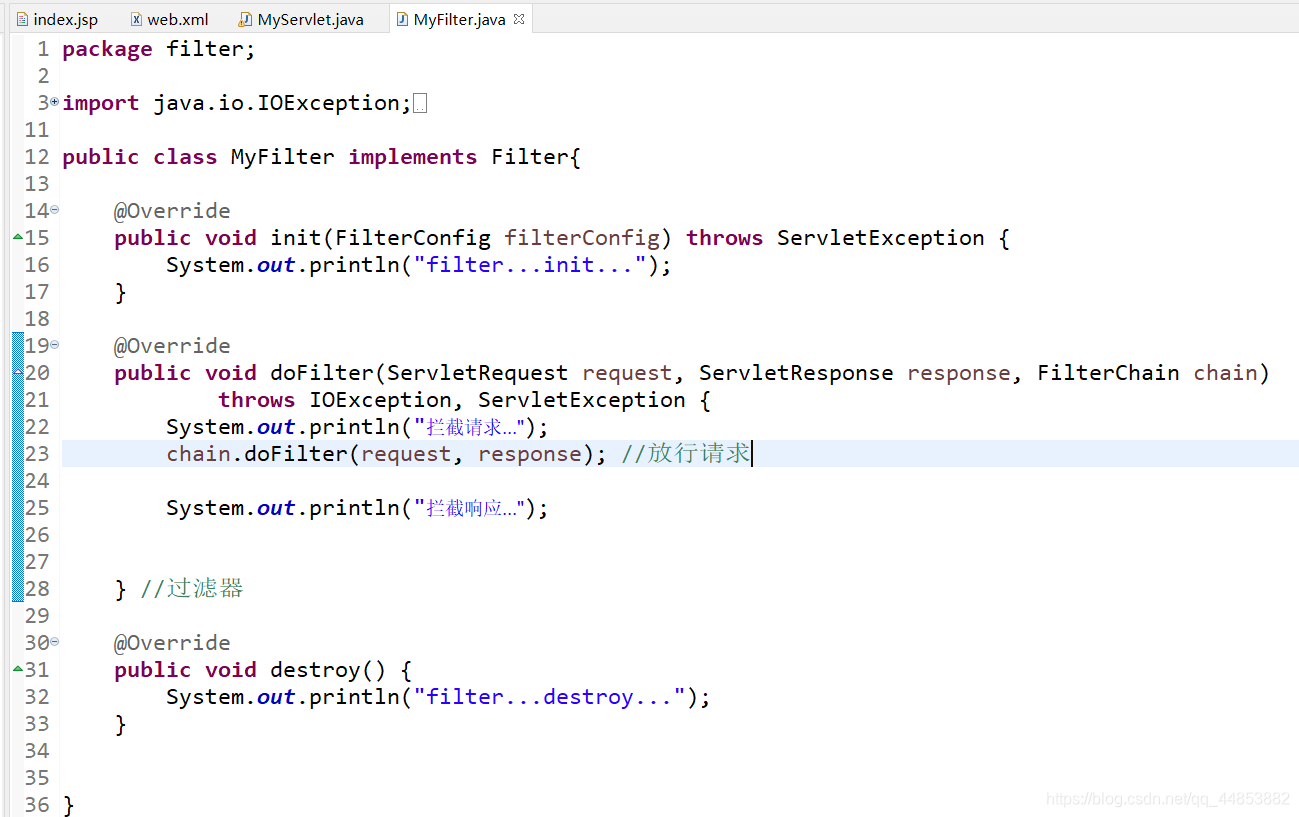Viewport: 1299px width, 817px height.
Task: Click 'chain.doFilter' call on line 23
Action: (x=257, y=454)
